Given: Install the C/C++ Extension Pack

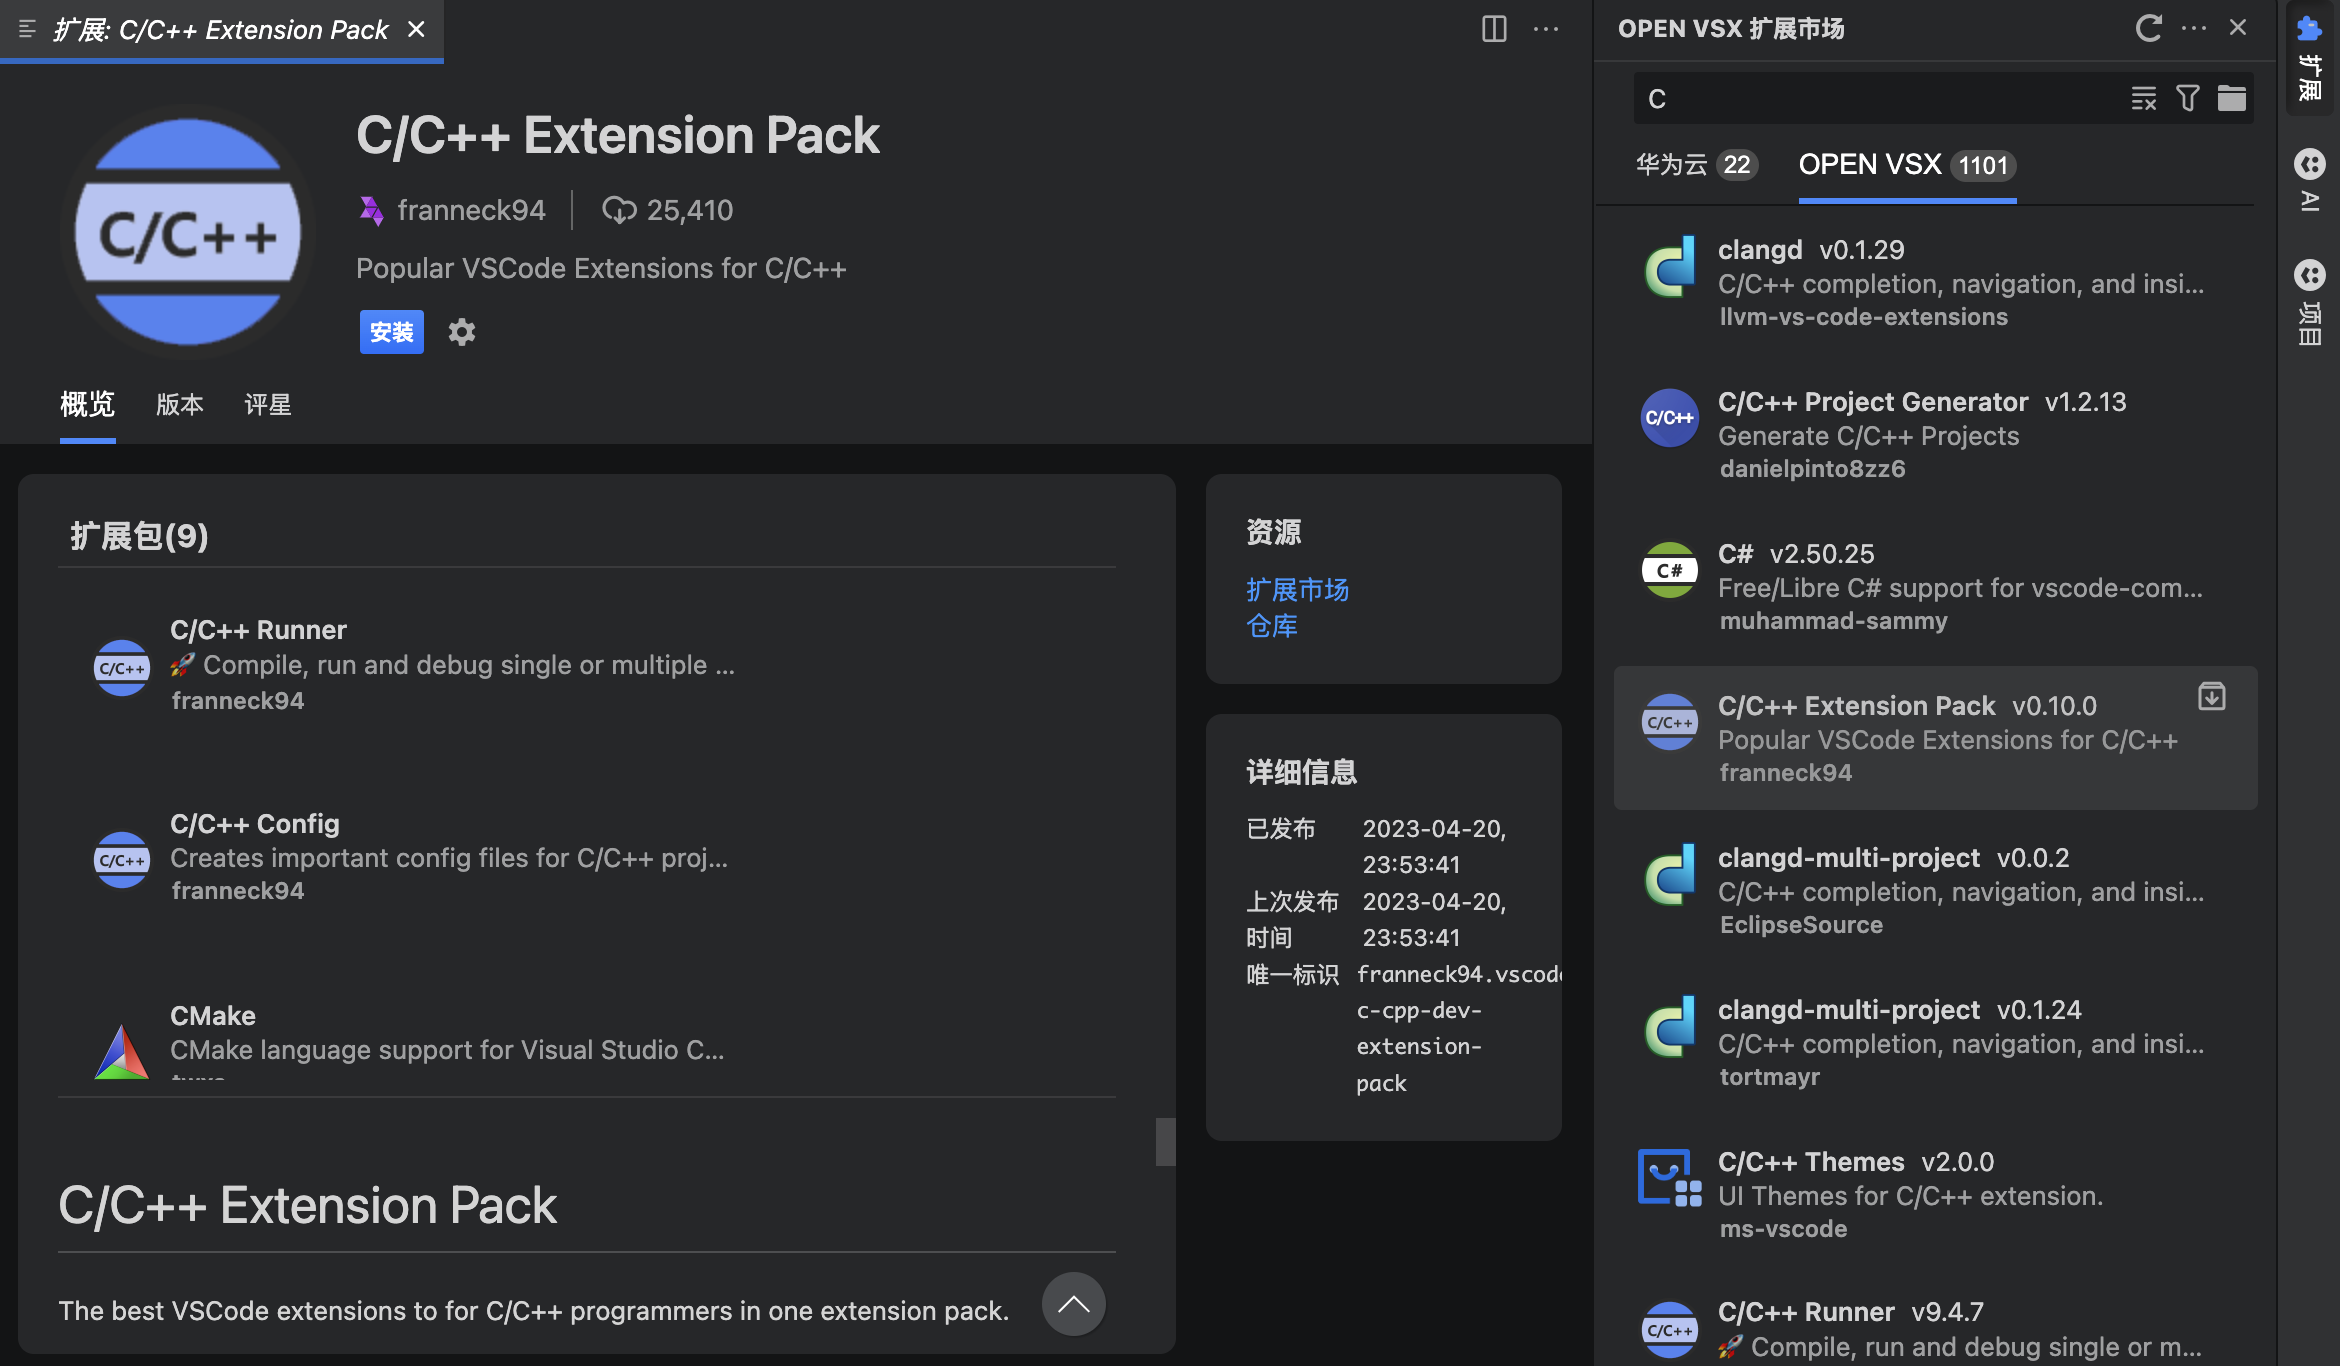Looking at the screenshot, I should coord(392,332).
